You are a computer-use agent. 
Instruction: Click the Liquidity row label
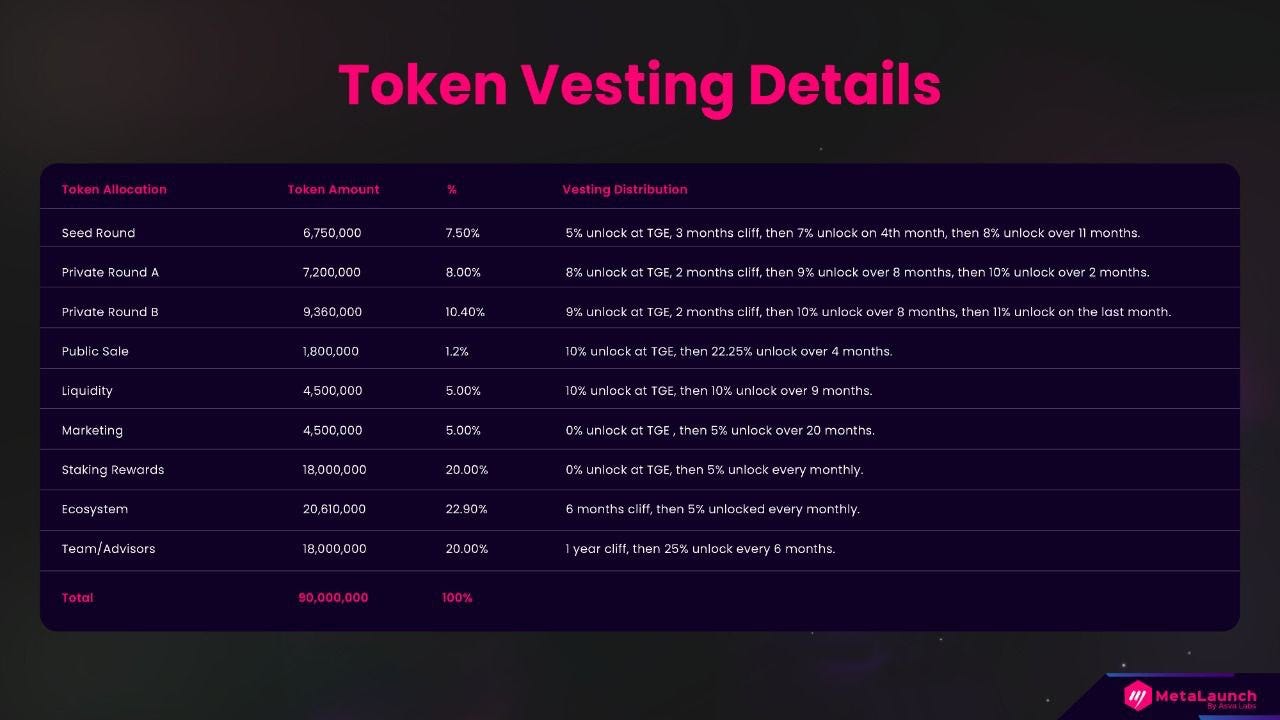[x=87, y=391]
